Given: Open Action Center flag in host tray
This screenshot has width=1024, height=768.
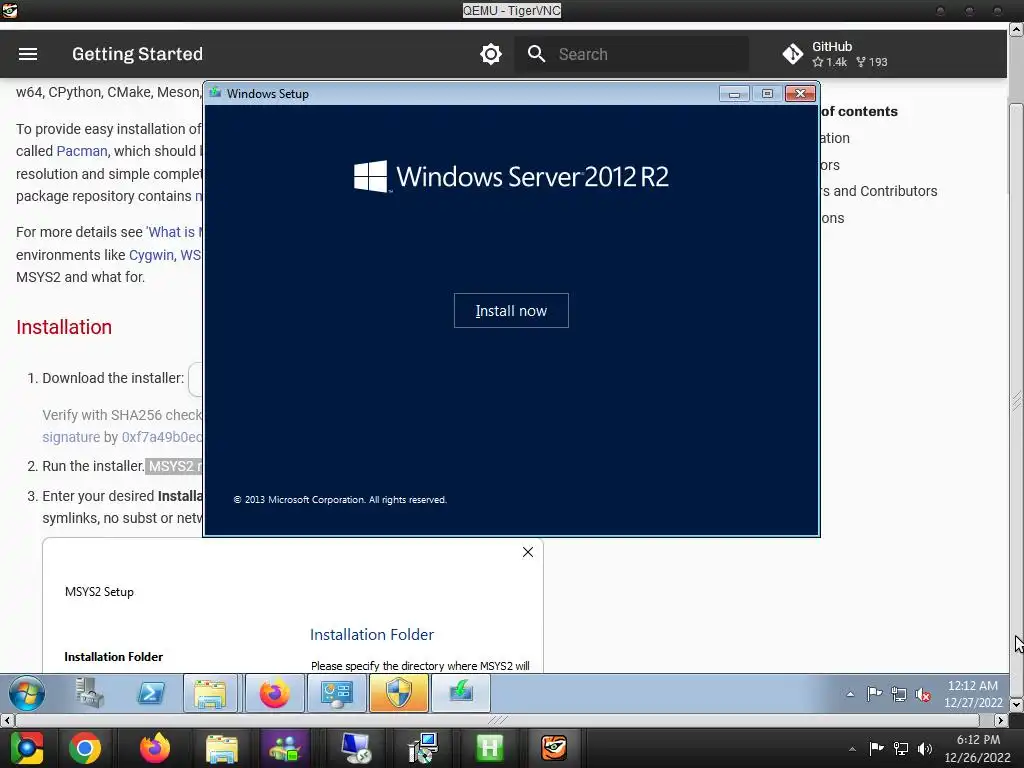Looking at the screenshot, I should (x=876, y=748).
